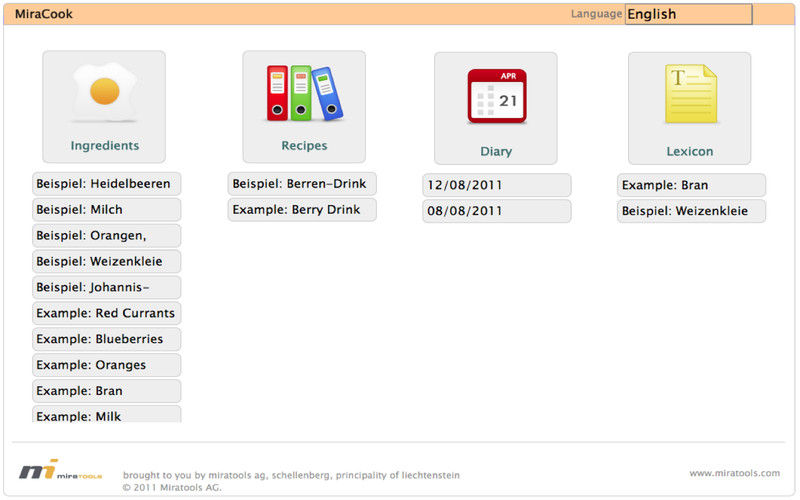The width and height of the screenshot is (800, 500).
Task: Click the Diary label
Action: point(496,152)
